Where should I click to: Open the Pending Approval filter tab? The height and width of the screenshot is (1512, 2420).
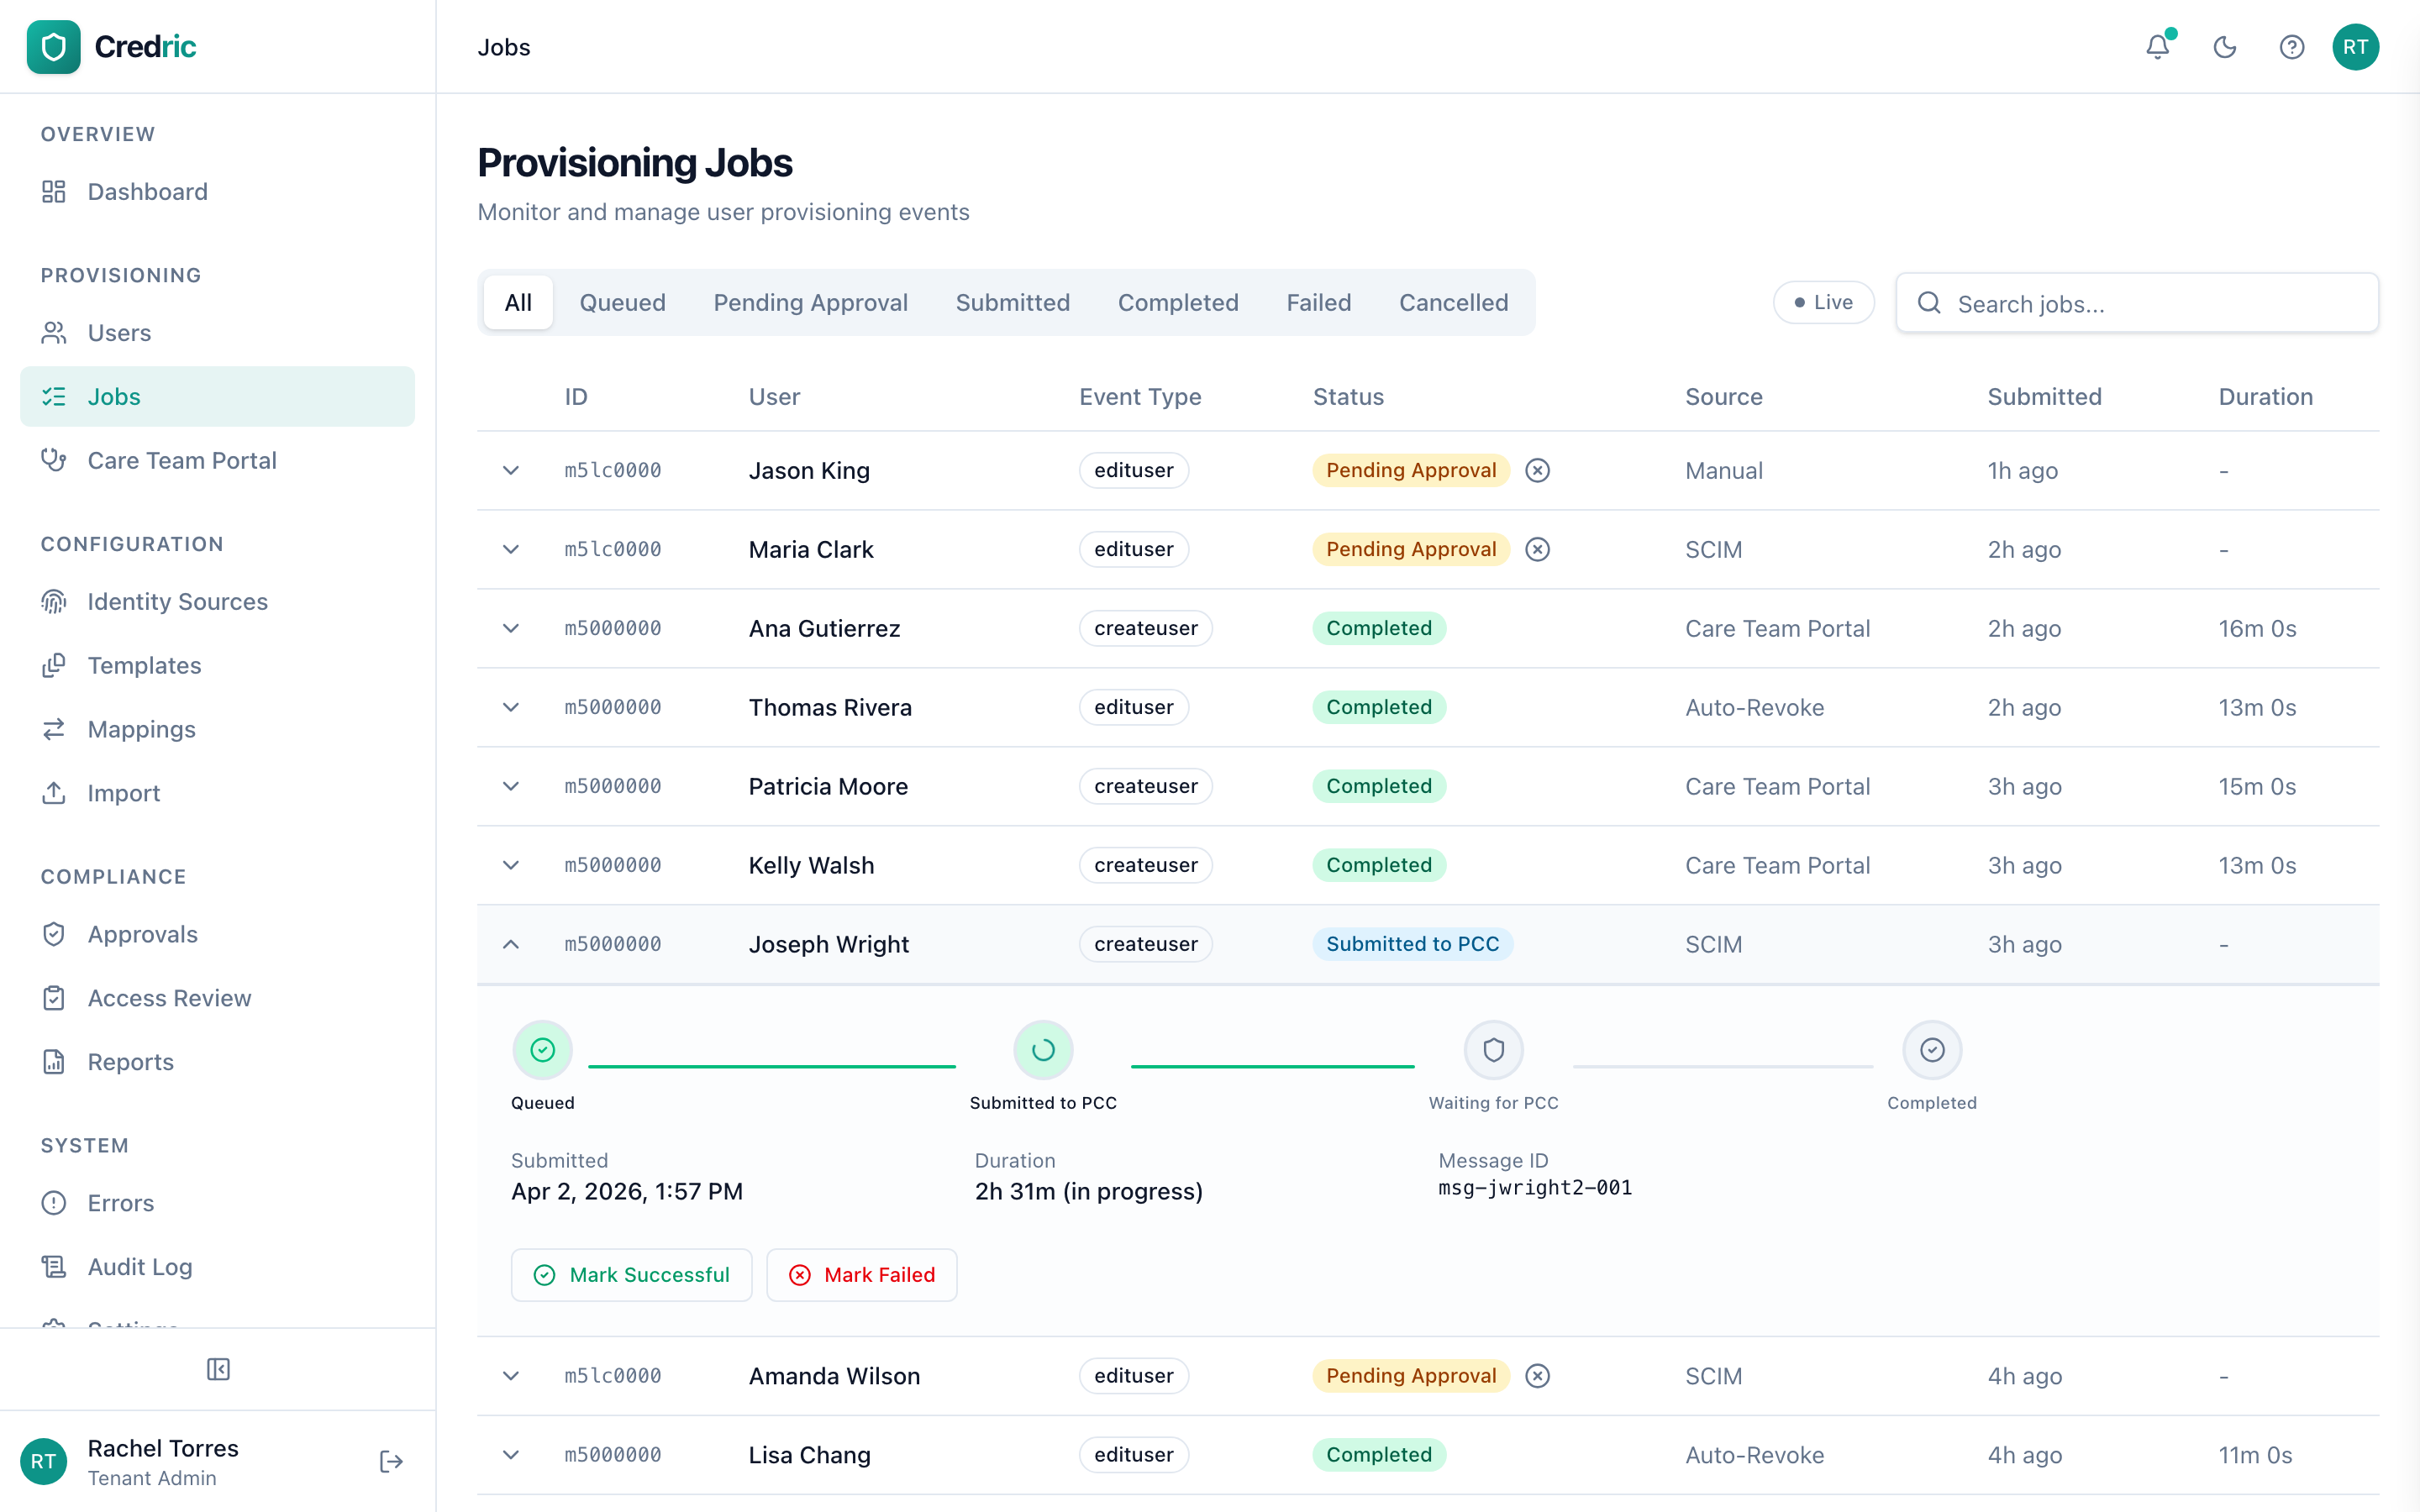810,302
